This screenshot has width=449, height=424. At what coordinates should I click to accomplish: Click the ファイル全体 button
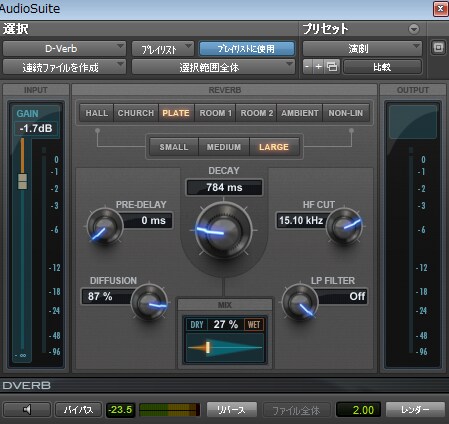tap(296, 410)
